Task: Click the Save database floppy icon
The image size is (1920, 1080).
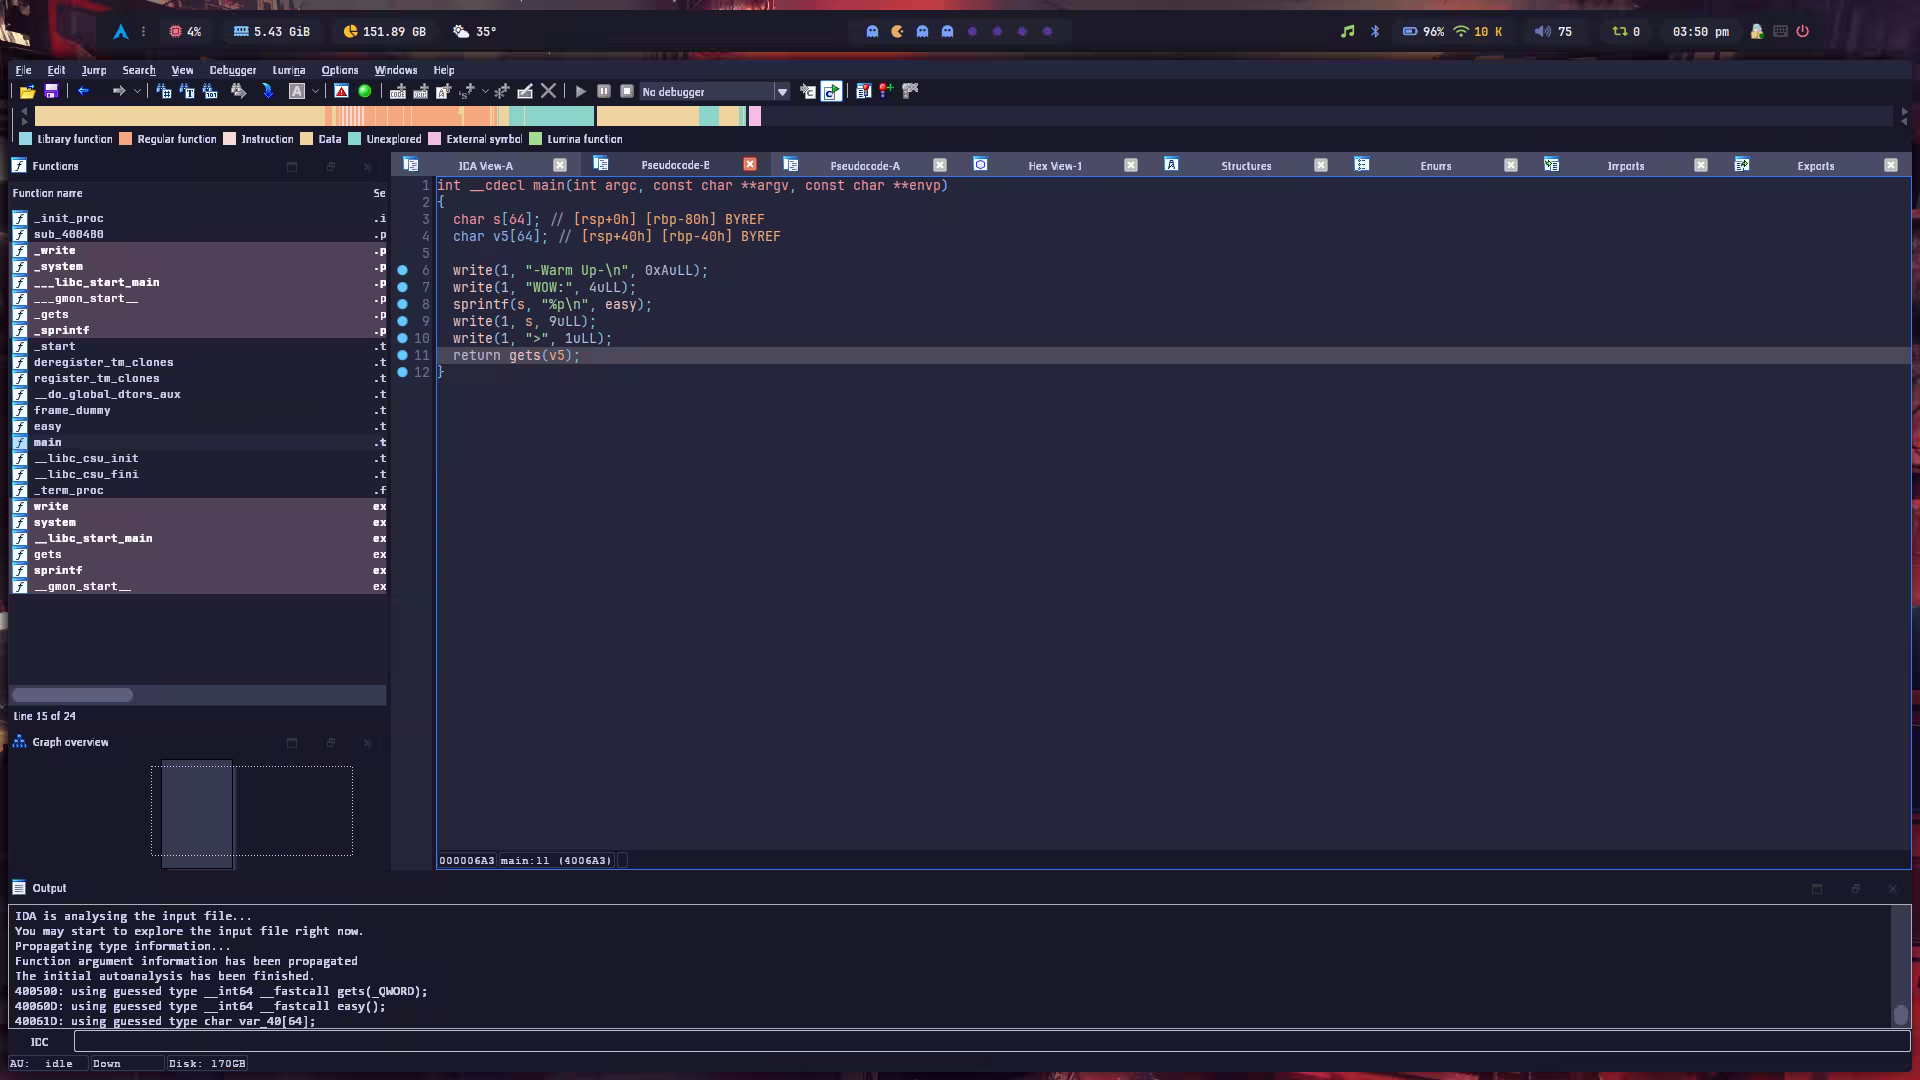Action: 51,91
